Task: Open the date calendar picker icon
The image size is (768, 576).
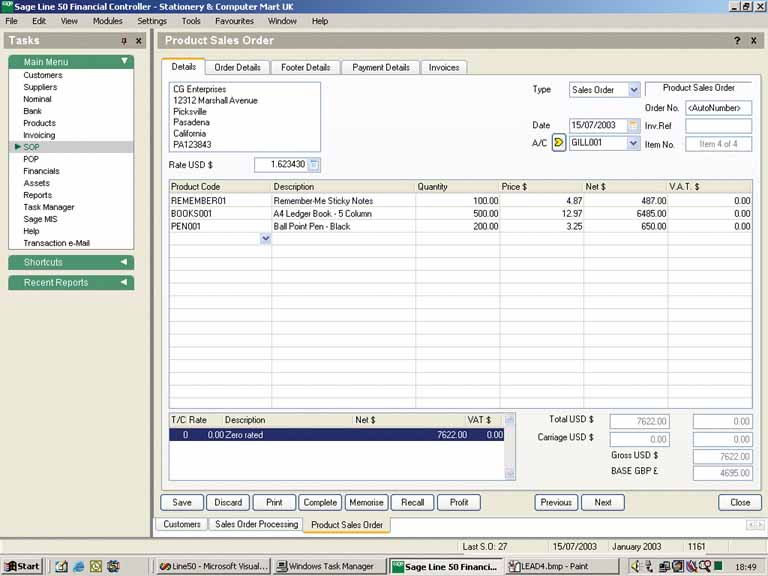Action: pyautogui.click(x=633, y=125)
